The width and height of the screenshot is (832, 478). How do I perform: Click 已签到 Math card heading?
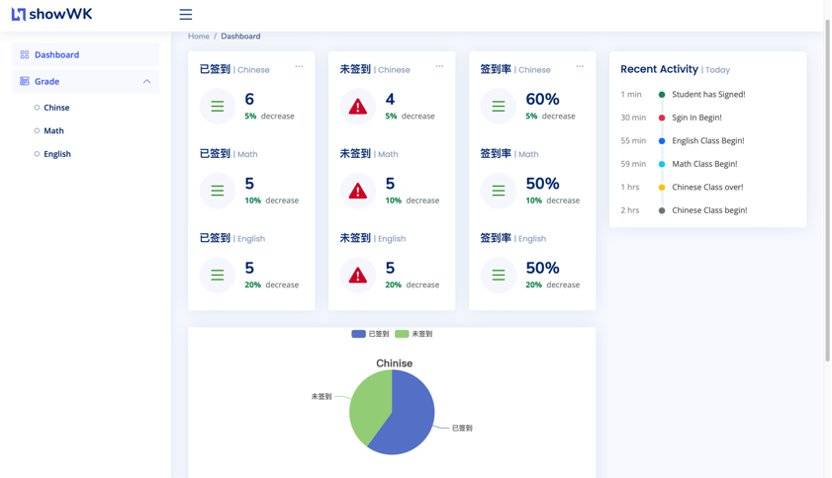click(x=229, y=154)
